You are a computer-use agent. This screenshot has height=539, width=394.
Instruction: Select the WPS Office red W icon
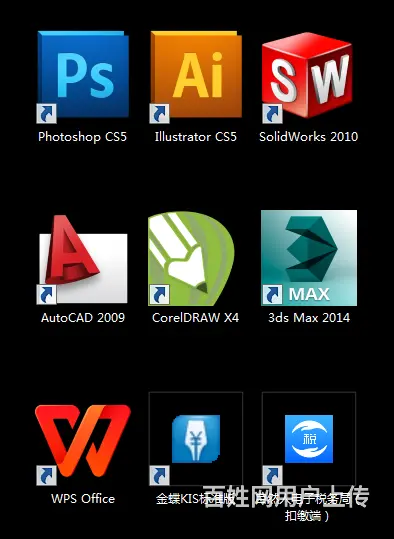(x=83, y=444)
